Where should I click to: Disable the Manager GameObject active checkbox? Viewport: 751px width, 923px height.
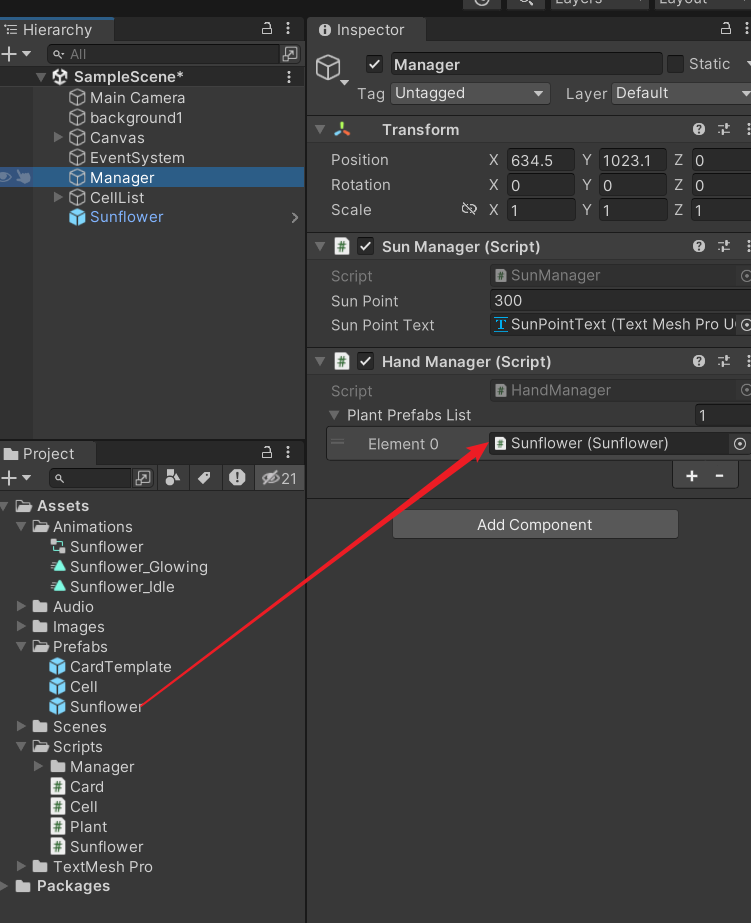point(375,65)
